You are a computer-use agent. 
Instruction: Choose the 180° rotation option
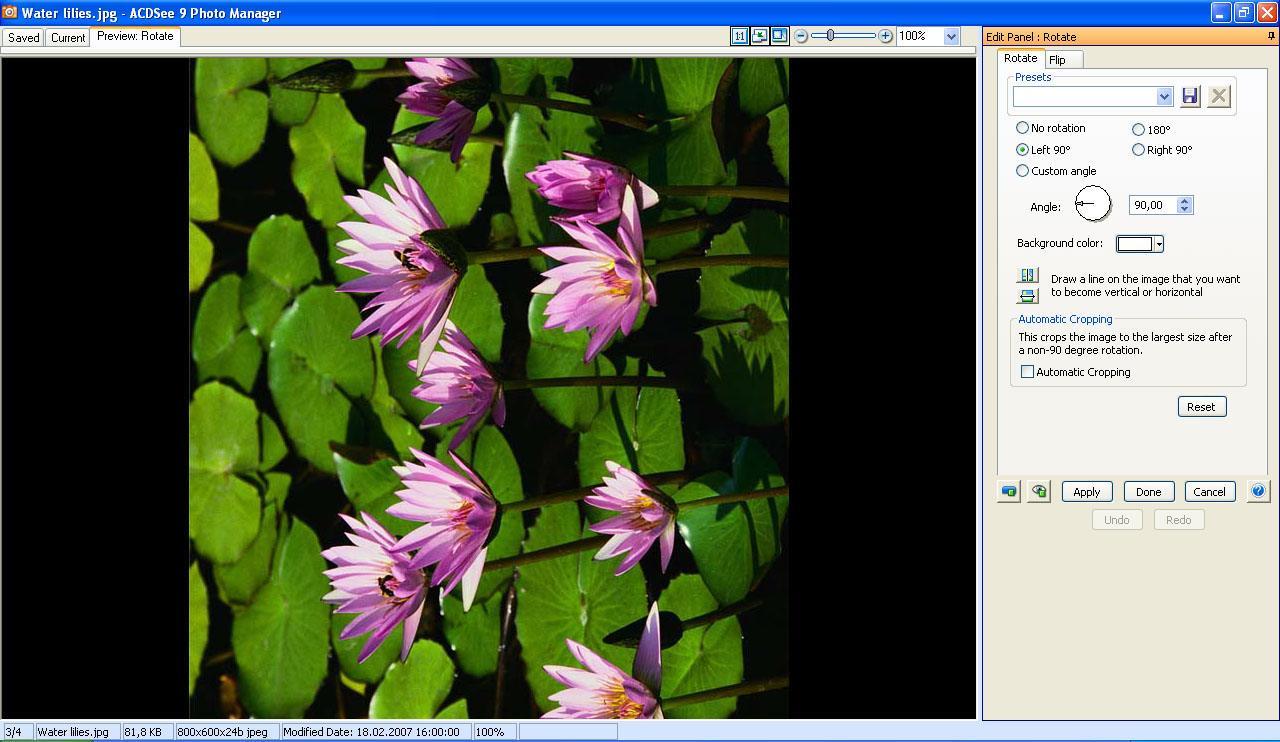[x=1139, y=130]
